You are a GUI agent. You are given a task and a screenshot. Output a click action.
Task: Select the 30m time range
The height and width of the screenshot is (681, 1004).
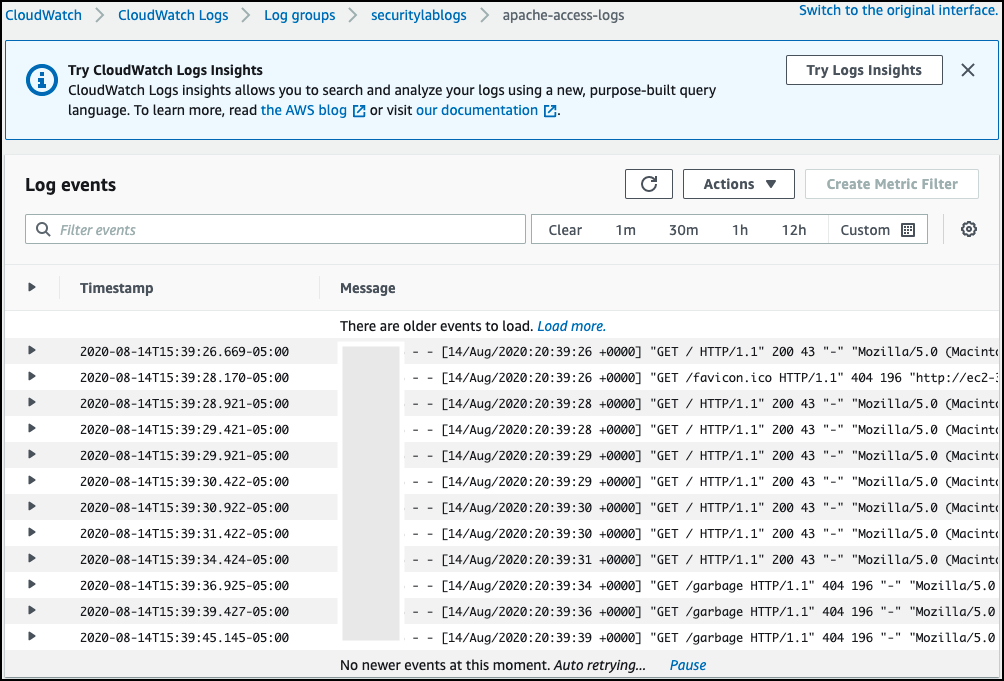tap(683, 230)
